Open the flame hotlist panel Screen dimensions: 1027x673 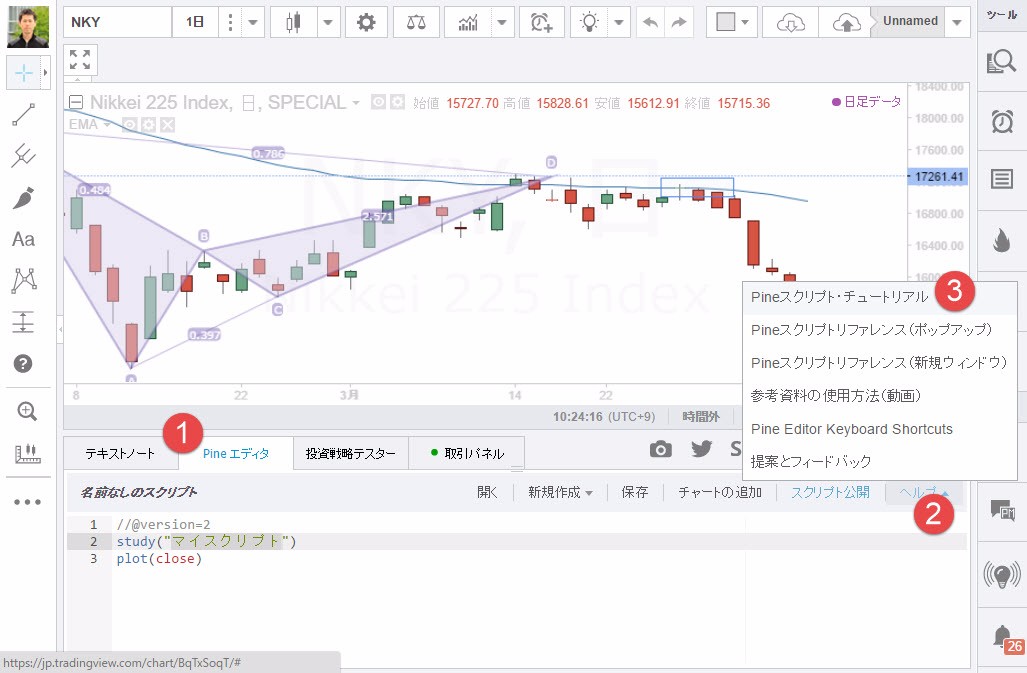coord(1001,240)
